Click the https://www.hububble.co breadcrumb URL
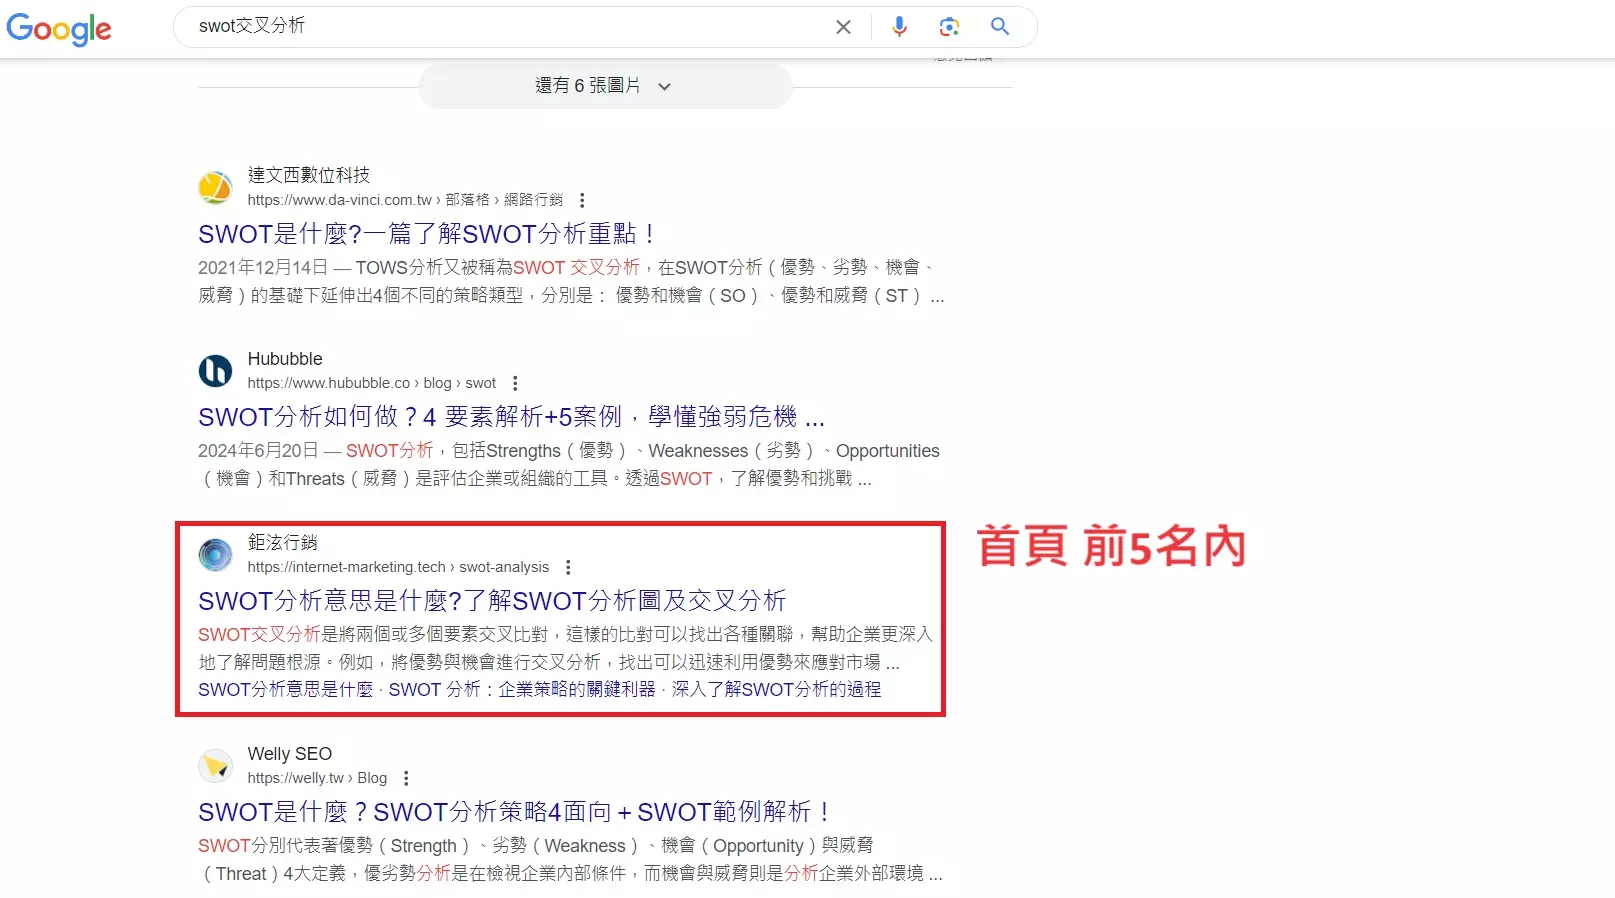The height and width of the screenshot is (898, 1615). click(329, 383)
